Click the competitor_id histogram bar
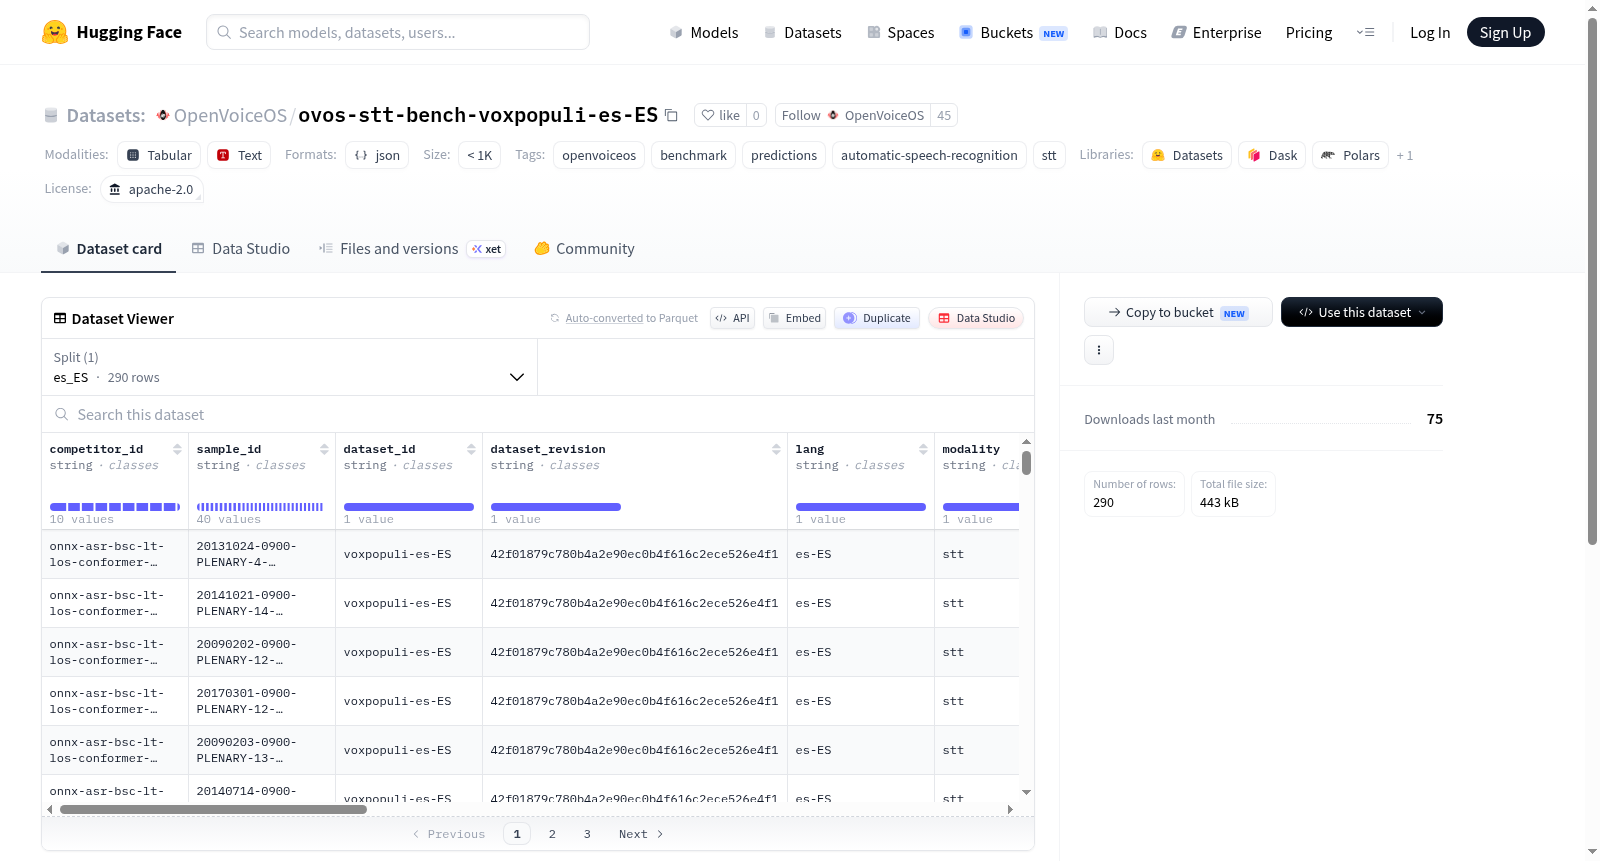This screenshot has height=861, width=1600. pyautogui.click(x=115, y=507)
